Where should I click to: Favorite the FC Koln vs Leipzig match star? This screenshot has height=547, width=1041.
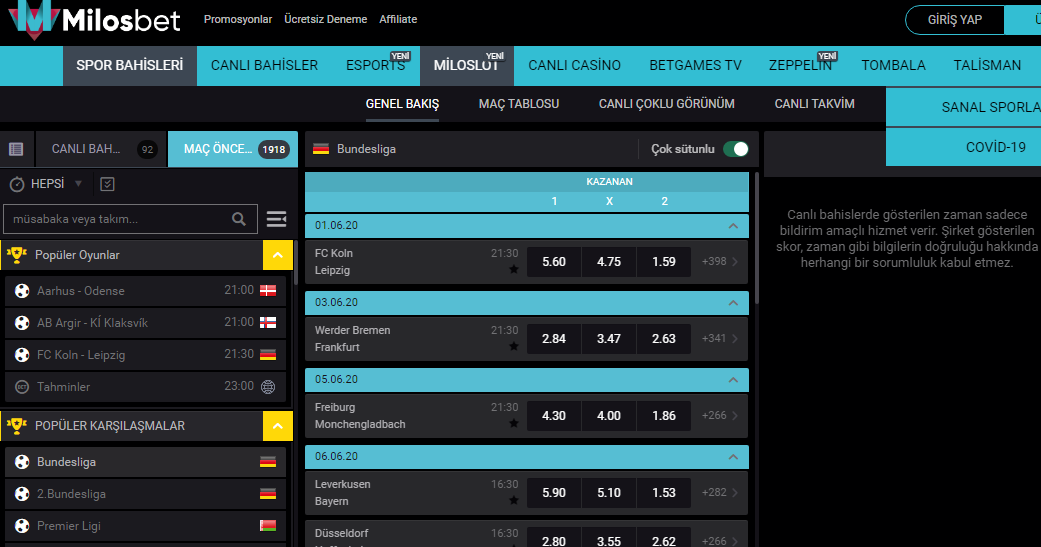[513, 269]
